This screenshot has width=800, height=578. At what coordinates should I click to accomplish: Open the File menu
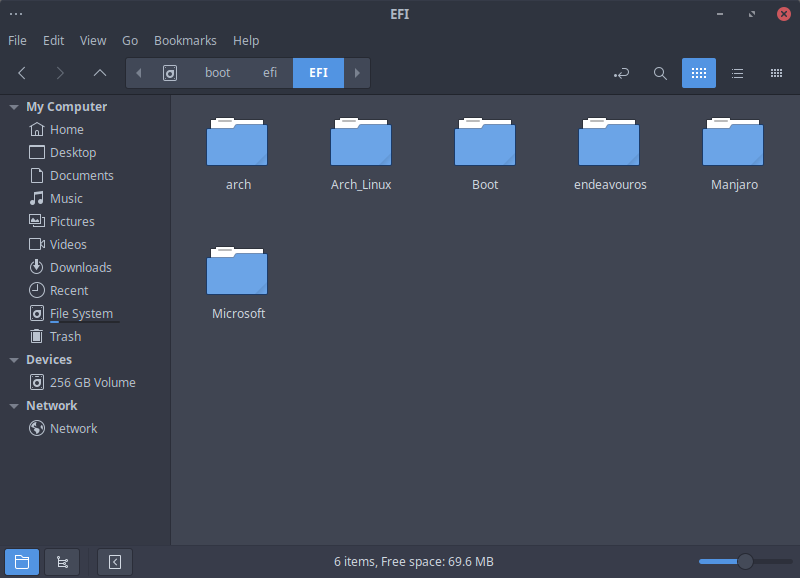click(17, 40)
